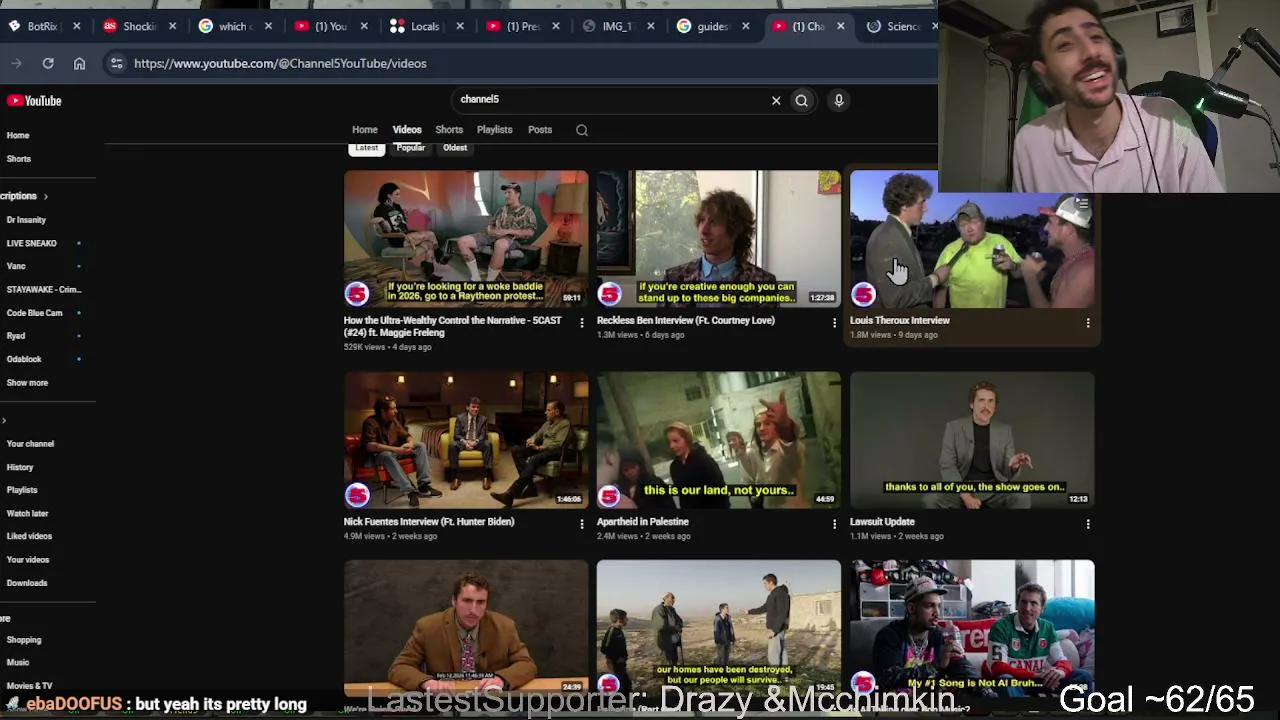Close the guides Google tab
This screenshot has width=1280, height=720.
(746, 26)
